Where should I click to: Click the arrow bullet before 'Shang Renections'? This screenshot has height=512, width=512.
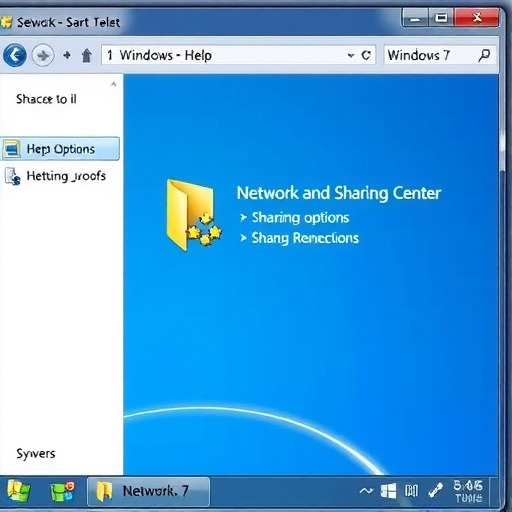[x=244, y=238]
